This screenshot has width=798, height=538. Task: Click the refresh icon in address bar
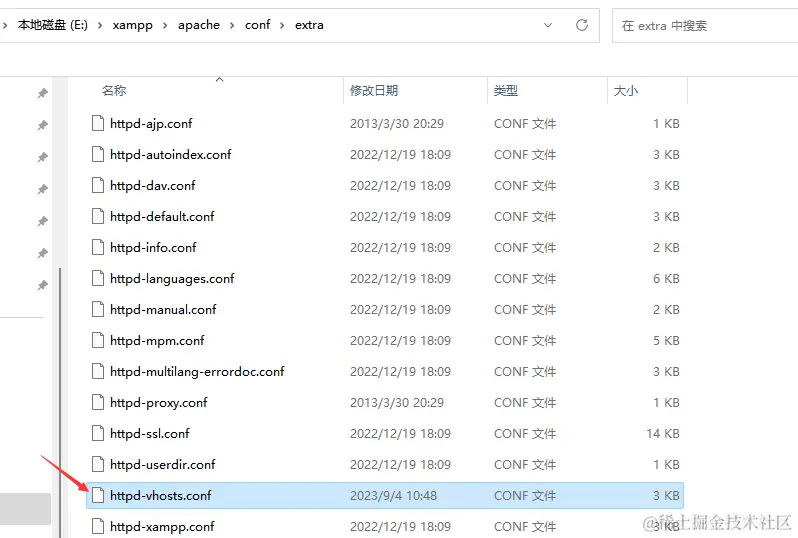[582, 25]
